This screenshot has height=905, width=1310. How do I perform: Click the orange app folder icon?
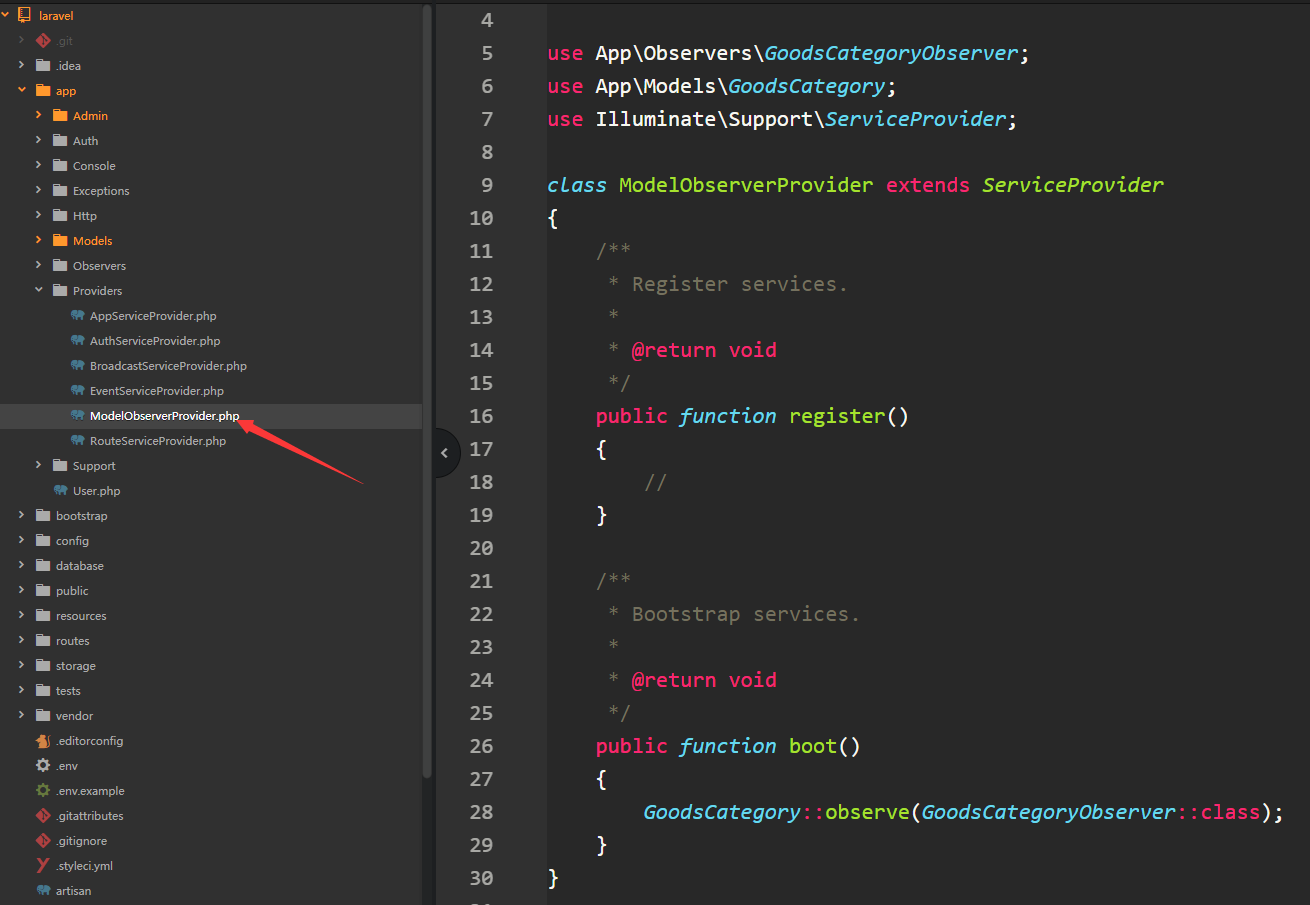[x=42, y=91]
